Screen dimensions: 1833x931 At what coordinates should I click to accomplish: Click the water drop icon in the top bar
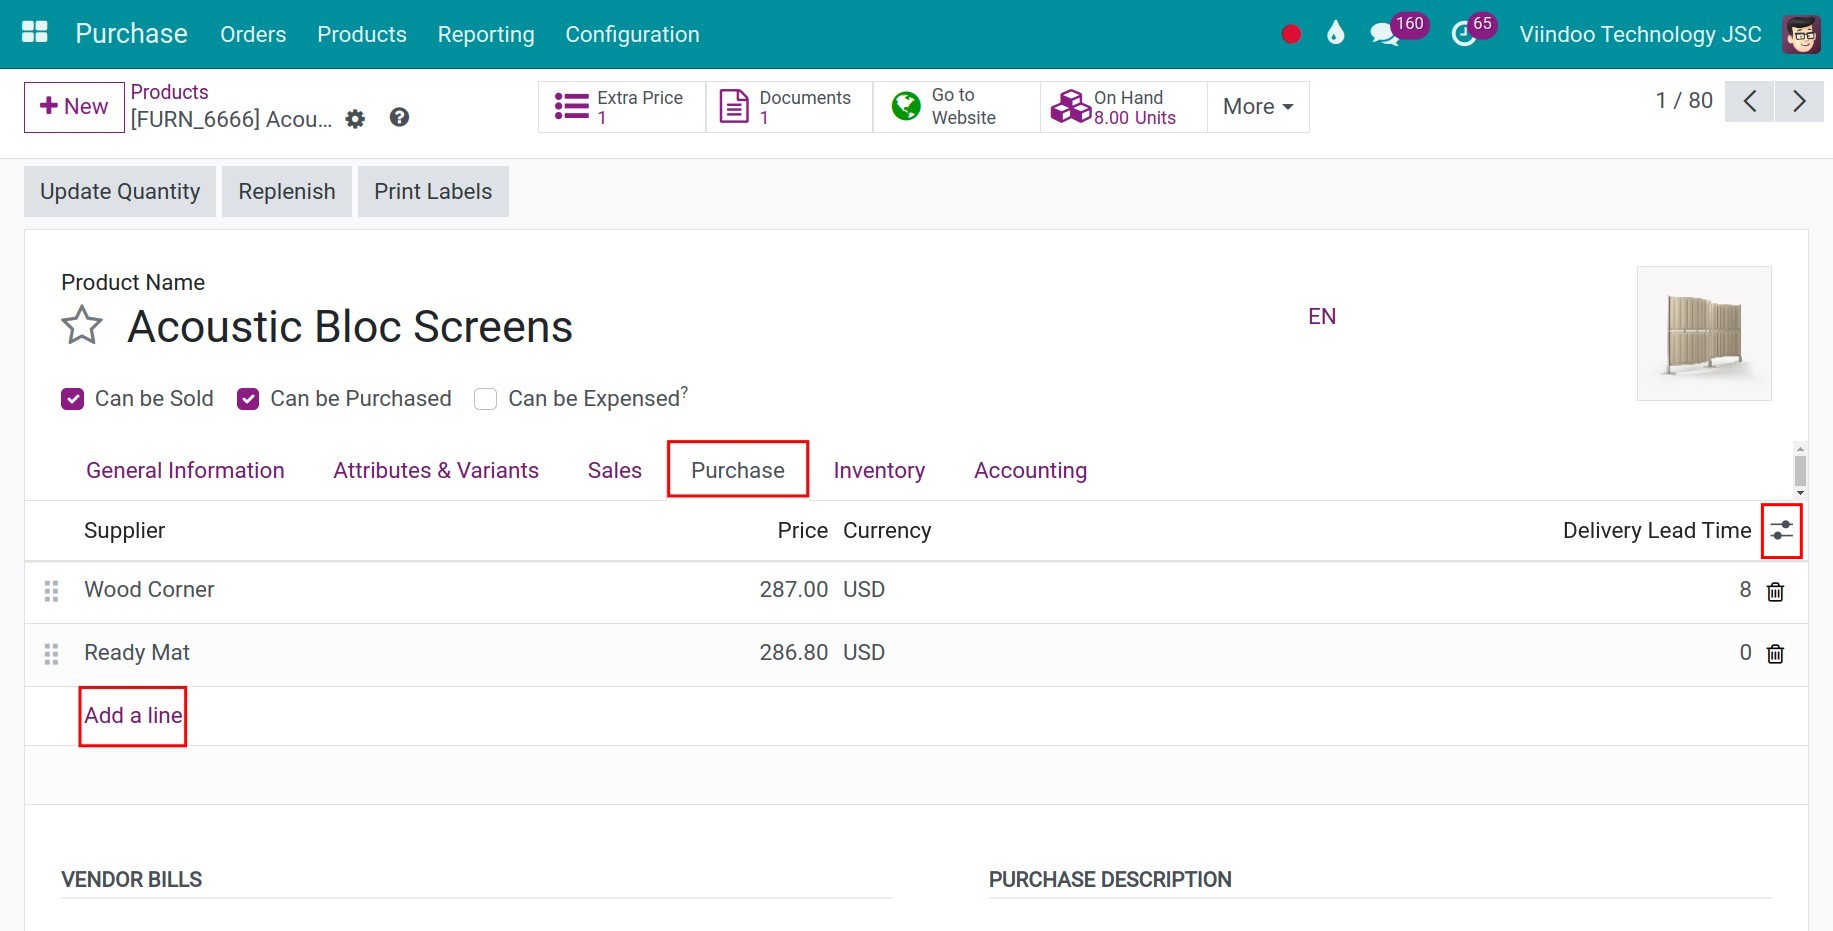point(1335,34)
